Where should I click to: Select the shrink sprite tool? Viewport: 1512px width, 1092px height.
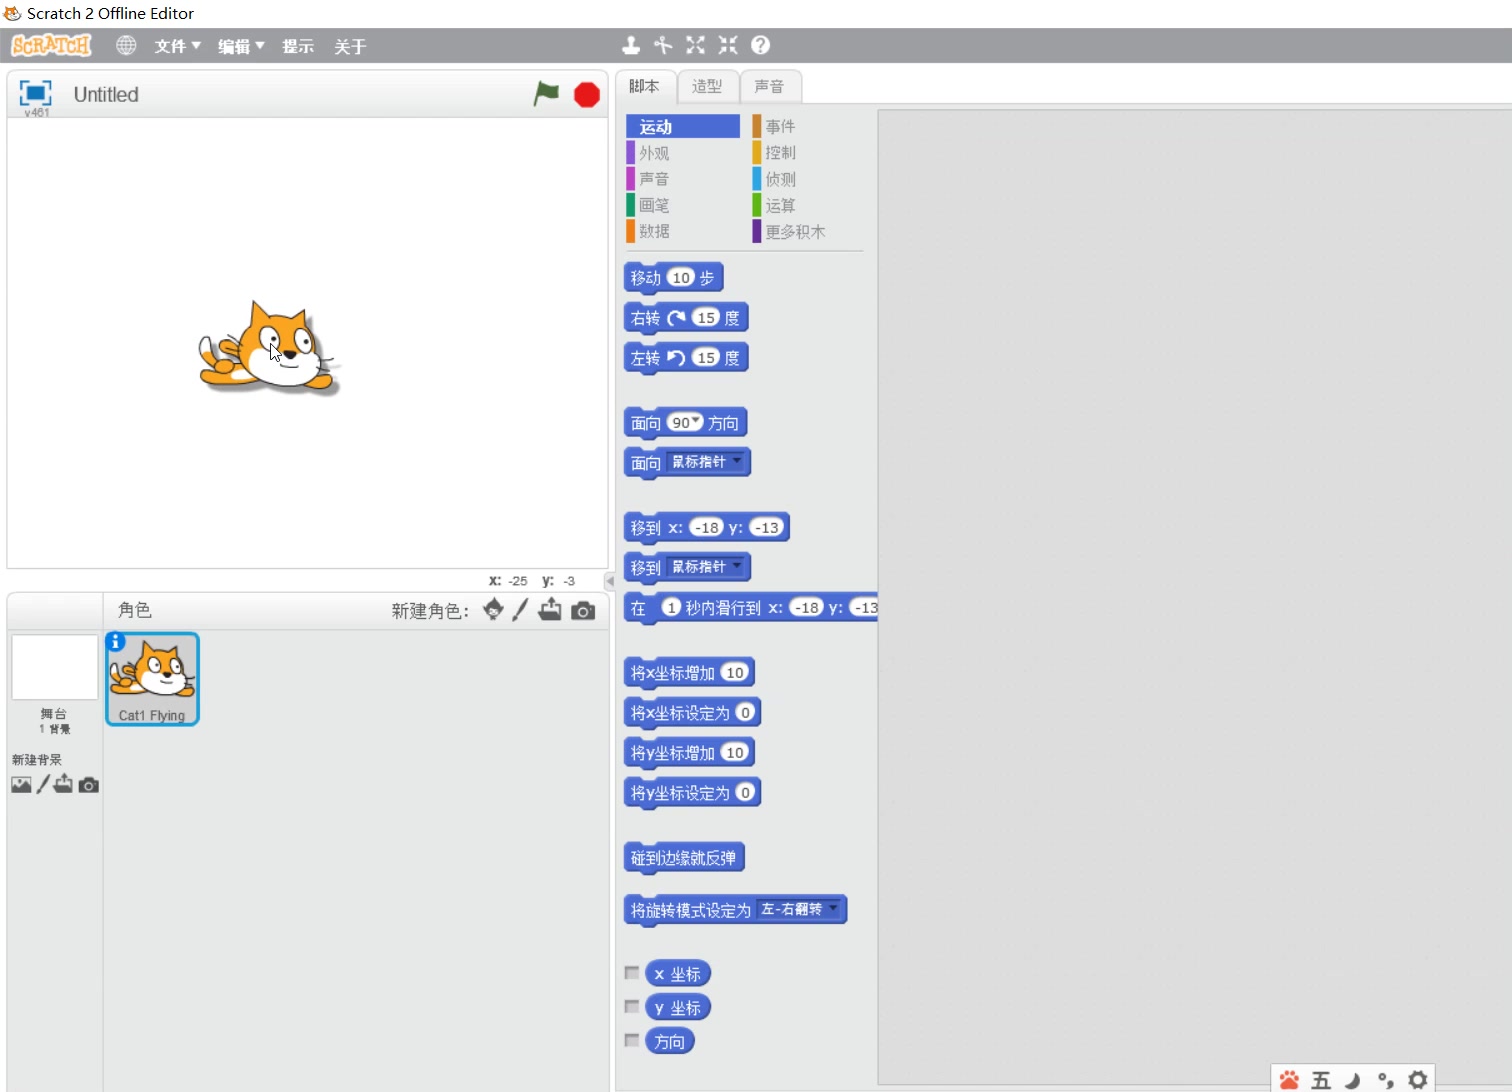727,45
